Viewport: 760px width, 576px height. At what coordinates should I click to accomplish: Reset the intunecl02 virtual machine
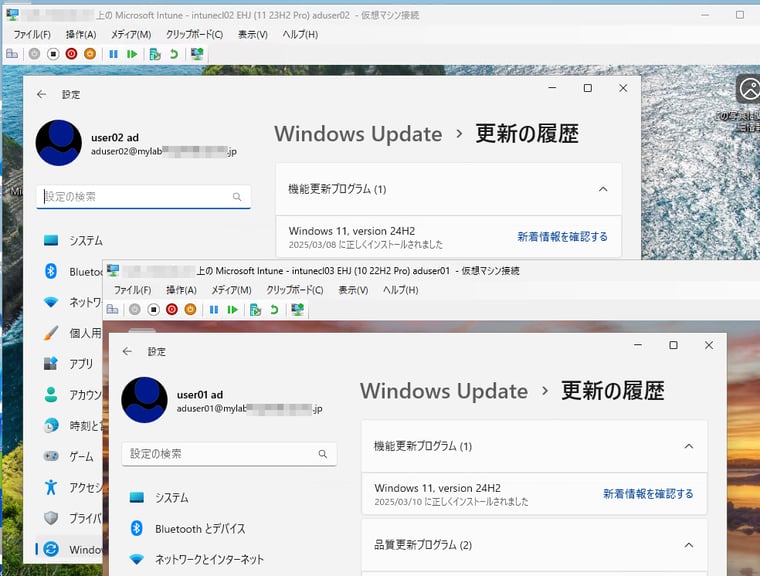click(x=132, y=54)
